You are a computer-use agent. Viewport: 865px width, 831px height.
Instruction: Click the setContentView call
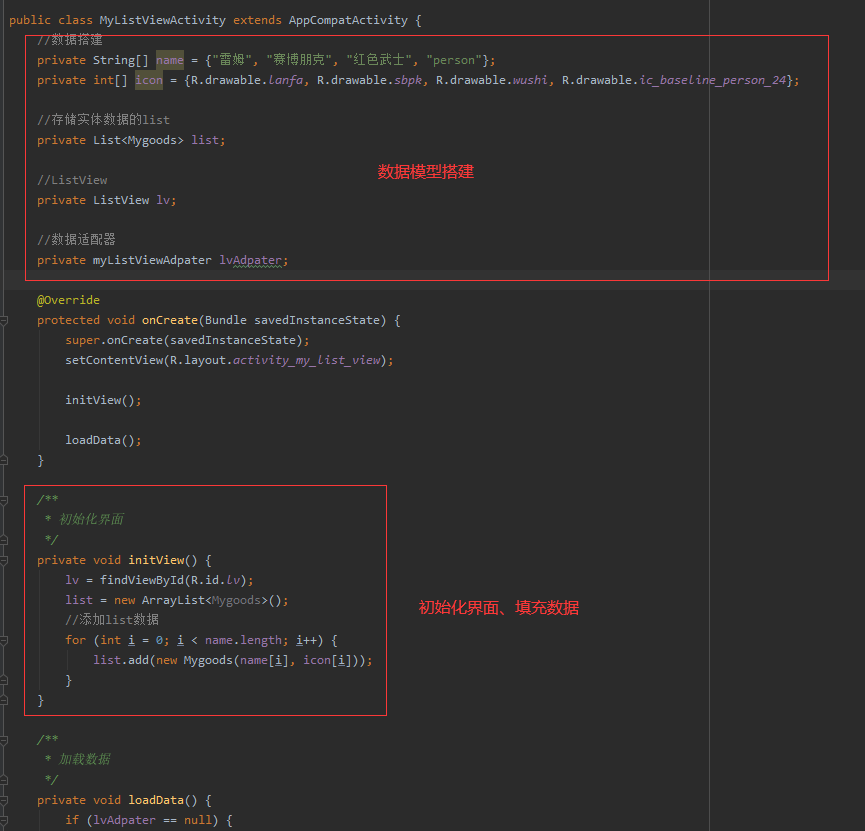(x=114, y=360)
